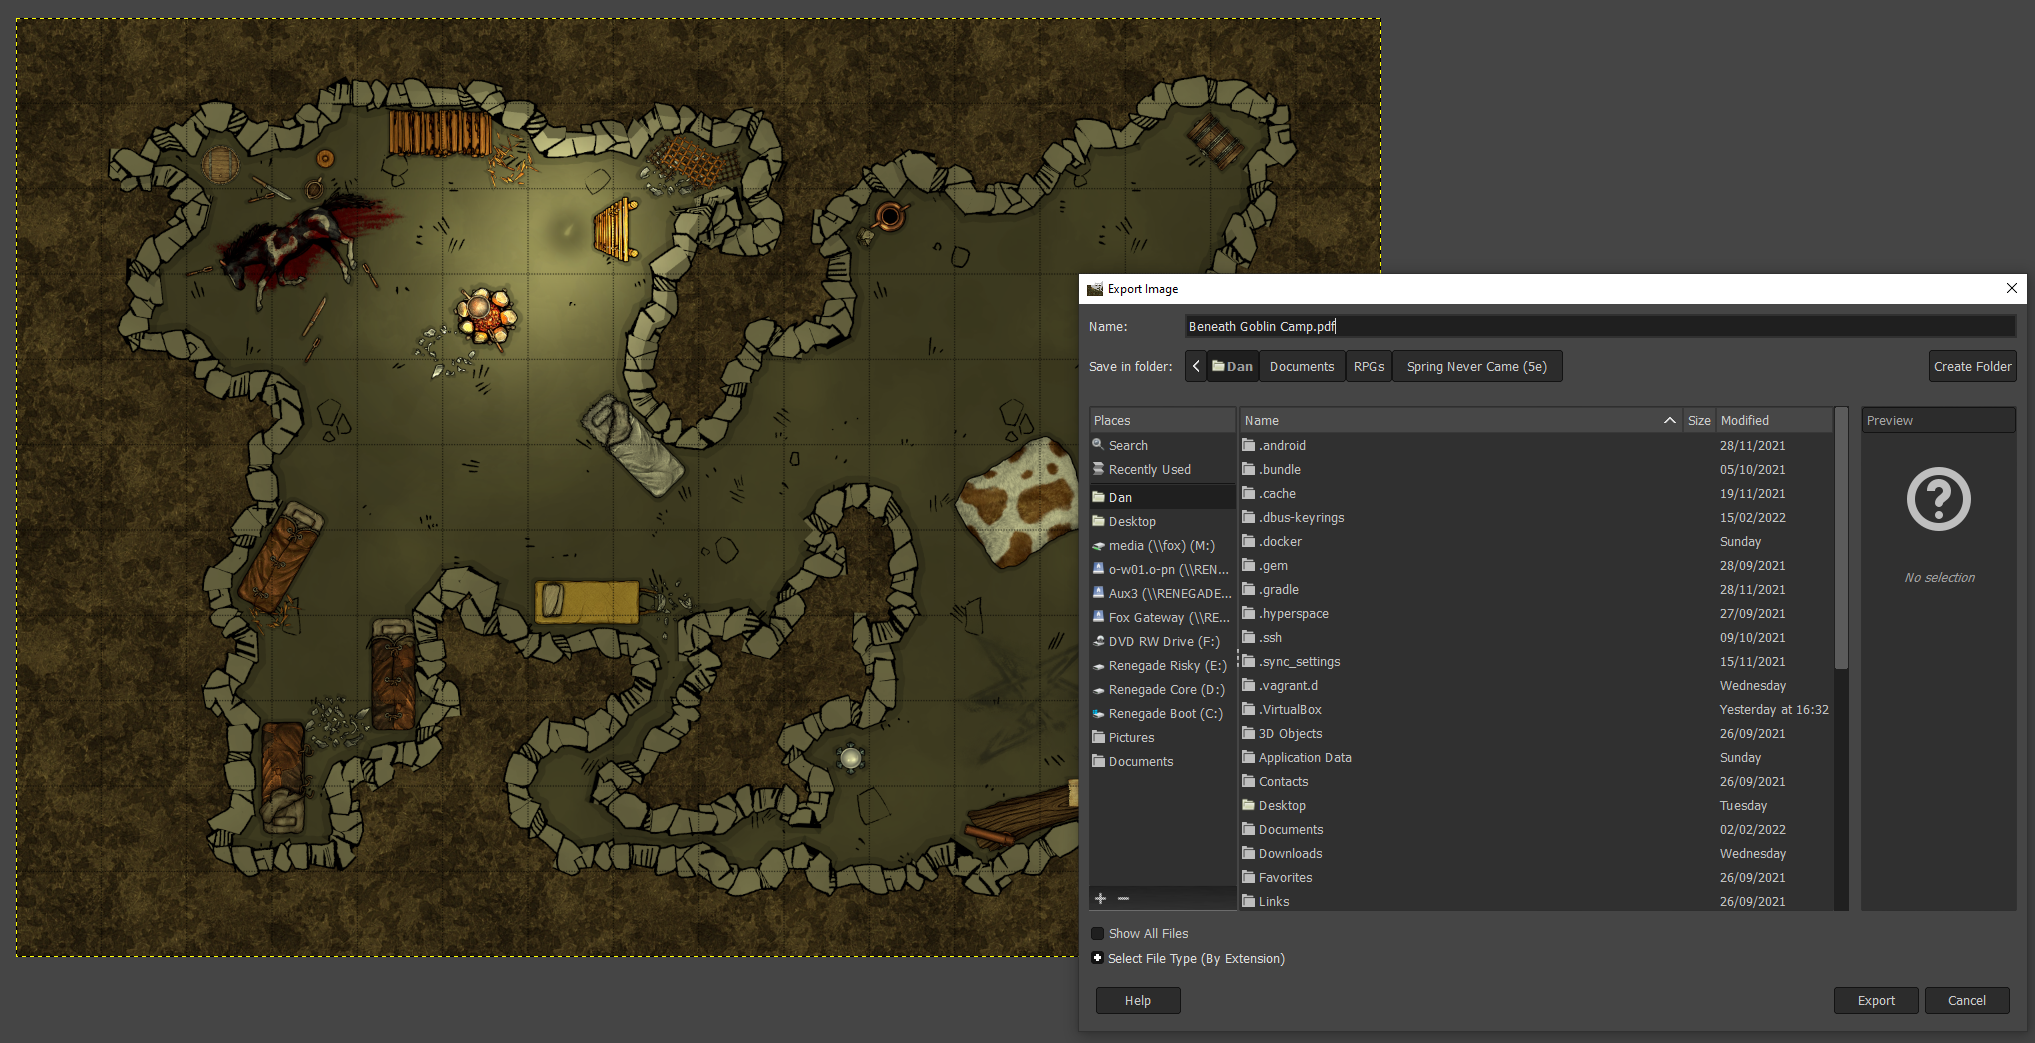Click the back arrow in folder path

click(x=1196, y=366)
